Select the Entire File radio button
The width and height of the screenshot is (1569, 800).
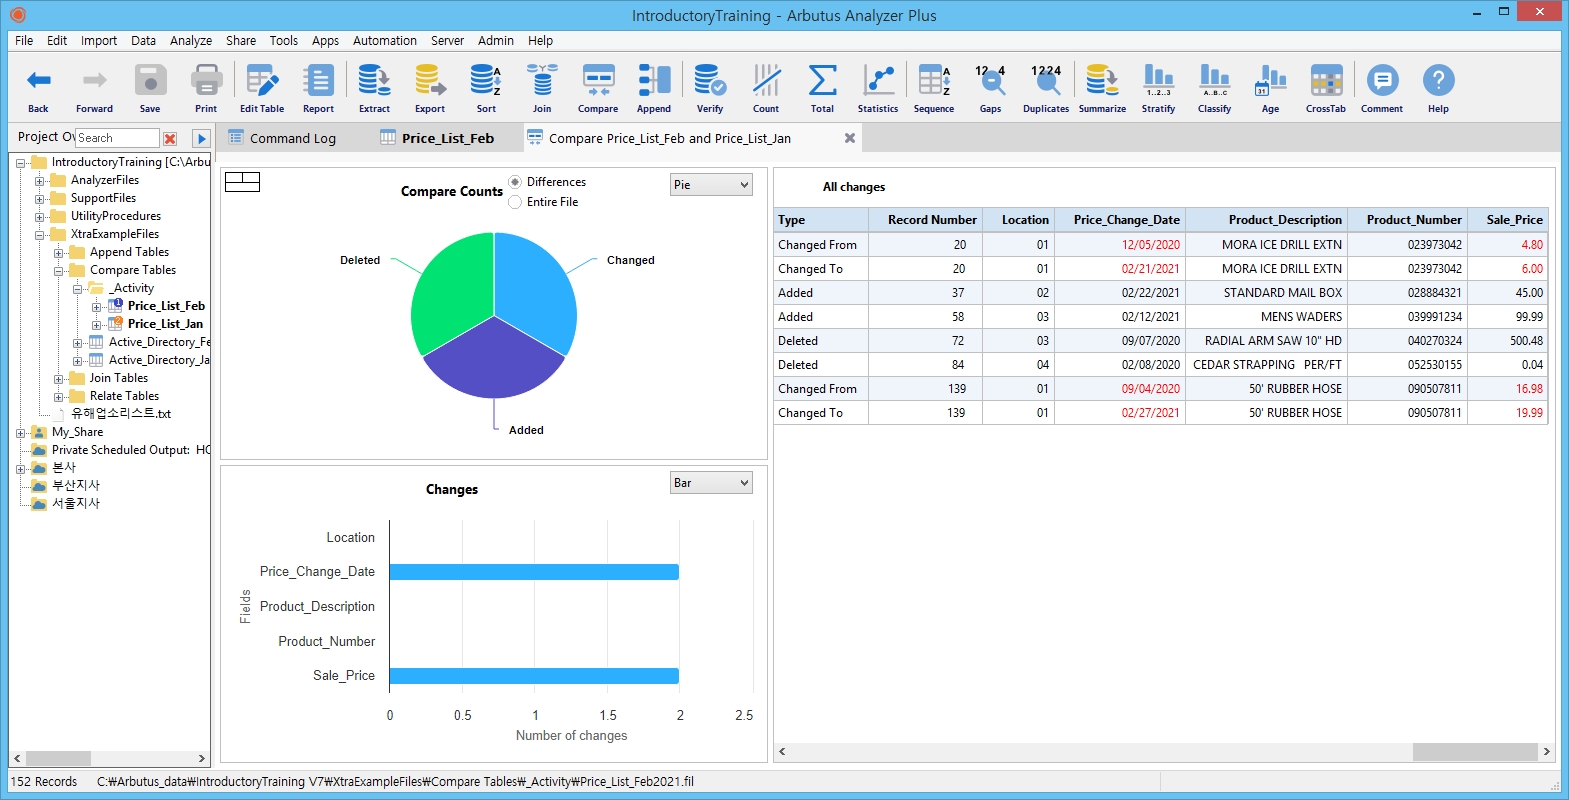[515, 202]
